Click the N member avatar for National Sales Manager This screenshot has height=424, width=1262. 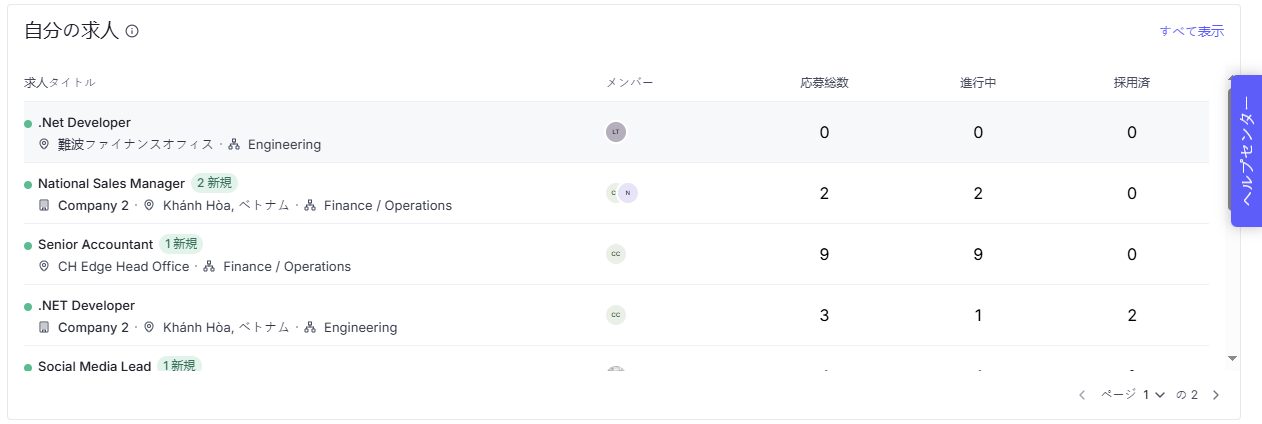[x=627, y=193]
